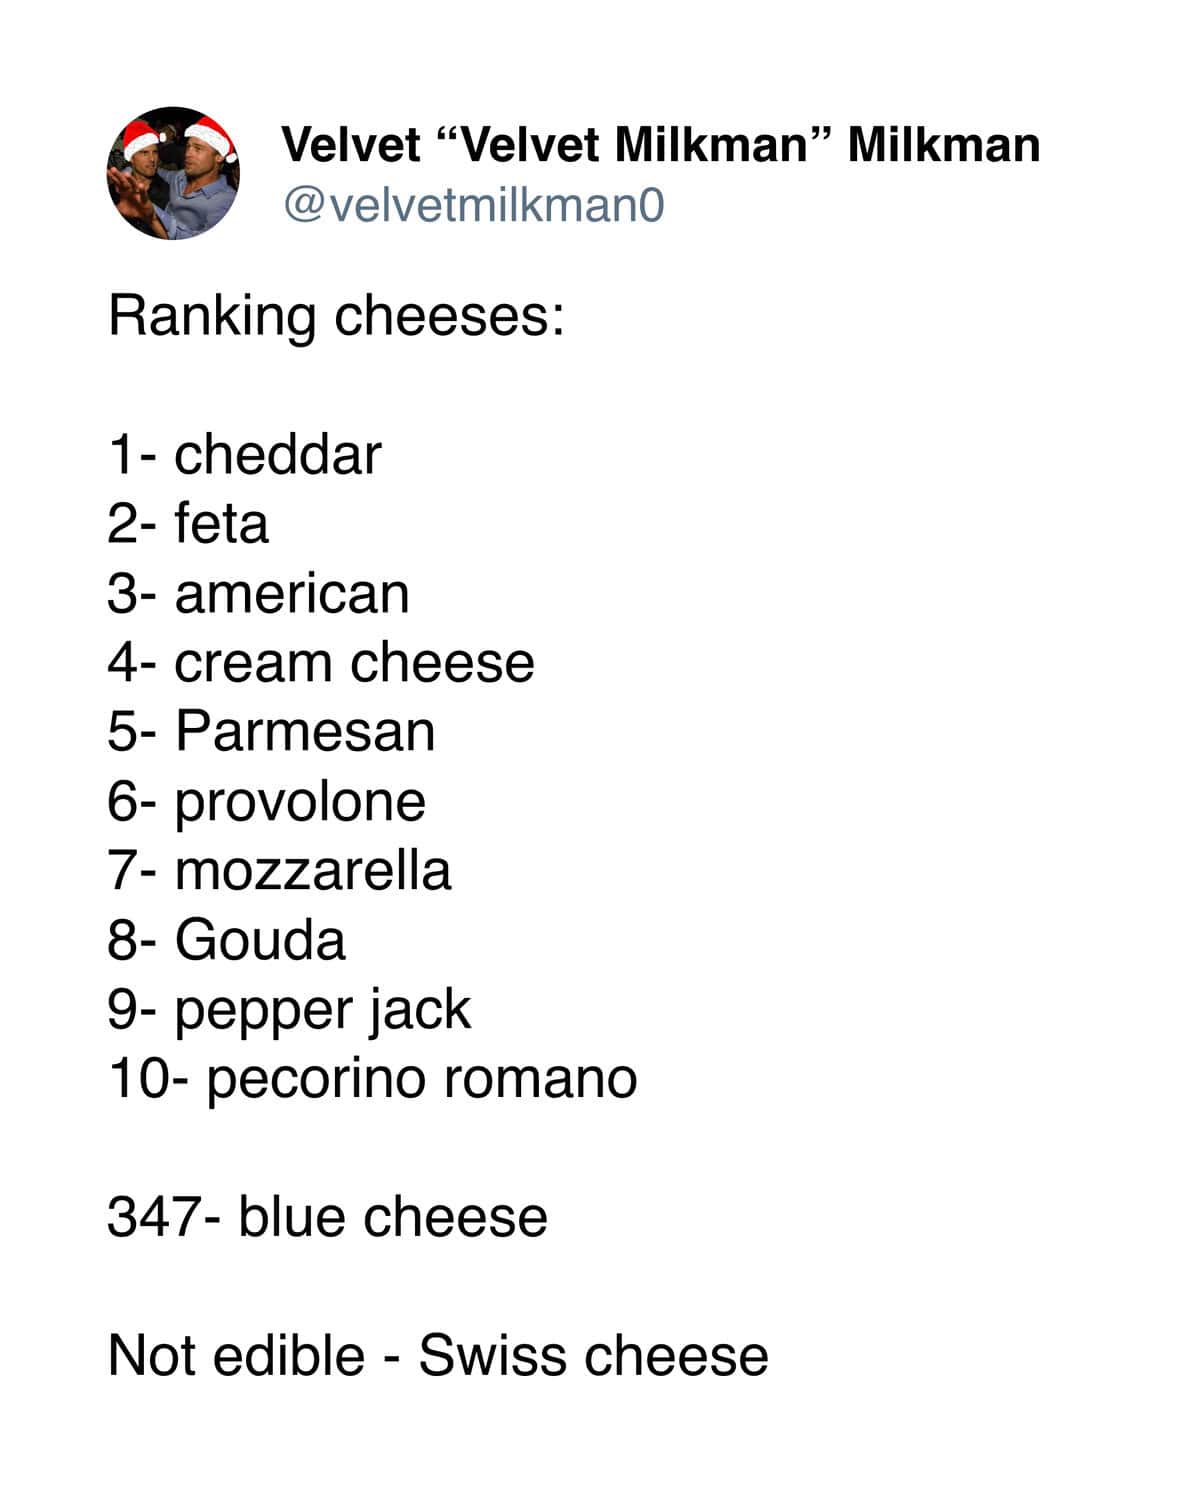The height and width of the screenshot is (1496, 1200).
Task: Select the "5- Parmesan" line
Action: click(x=271, y=731)
